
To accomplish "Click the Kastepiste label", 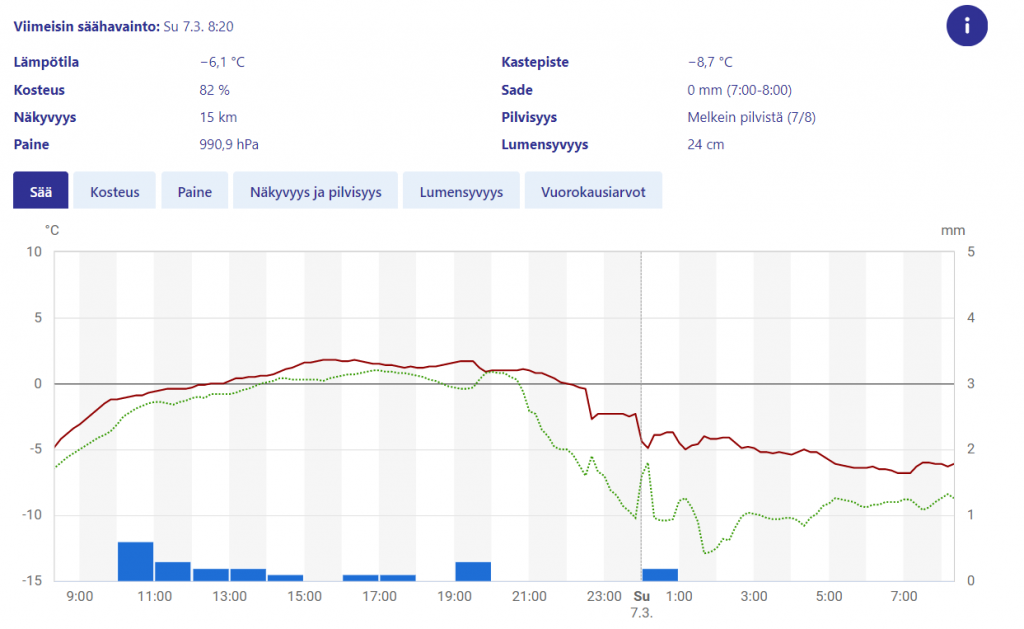I will pyautogui.click(x=535, y=62).
